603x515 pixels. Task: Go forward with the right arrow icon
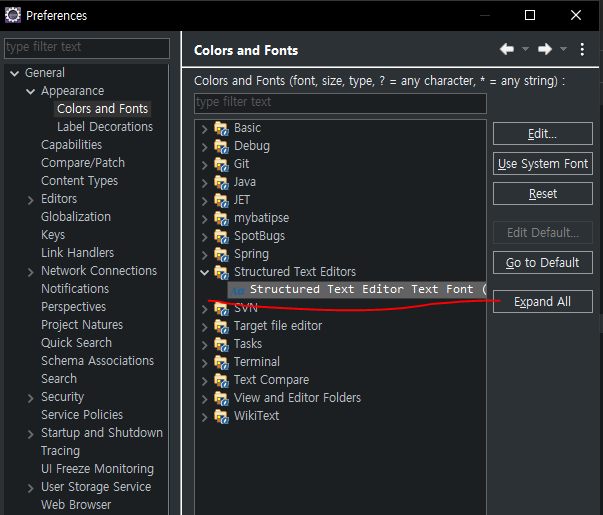tap(545, 49)
